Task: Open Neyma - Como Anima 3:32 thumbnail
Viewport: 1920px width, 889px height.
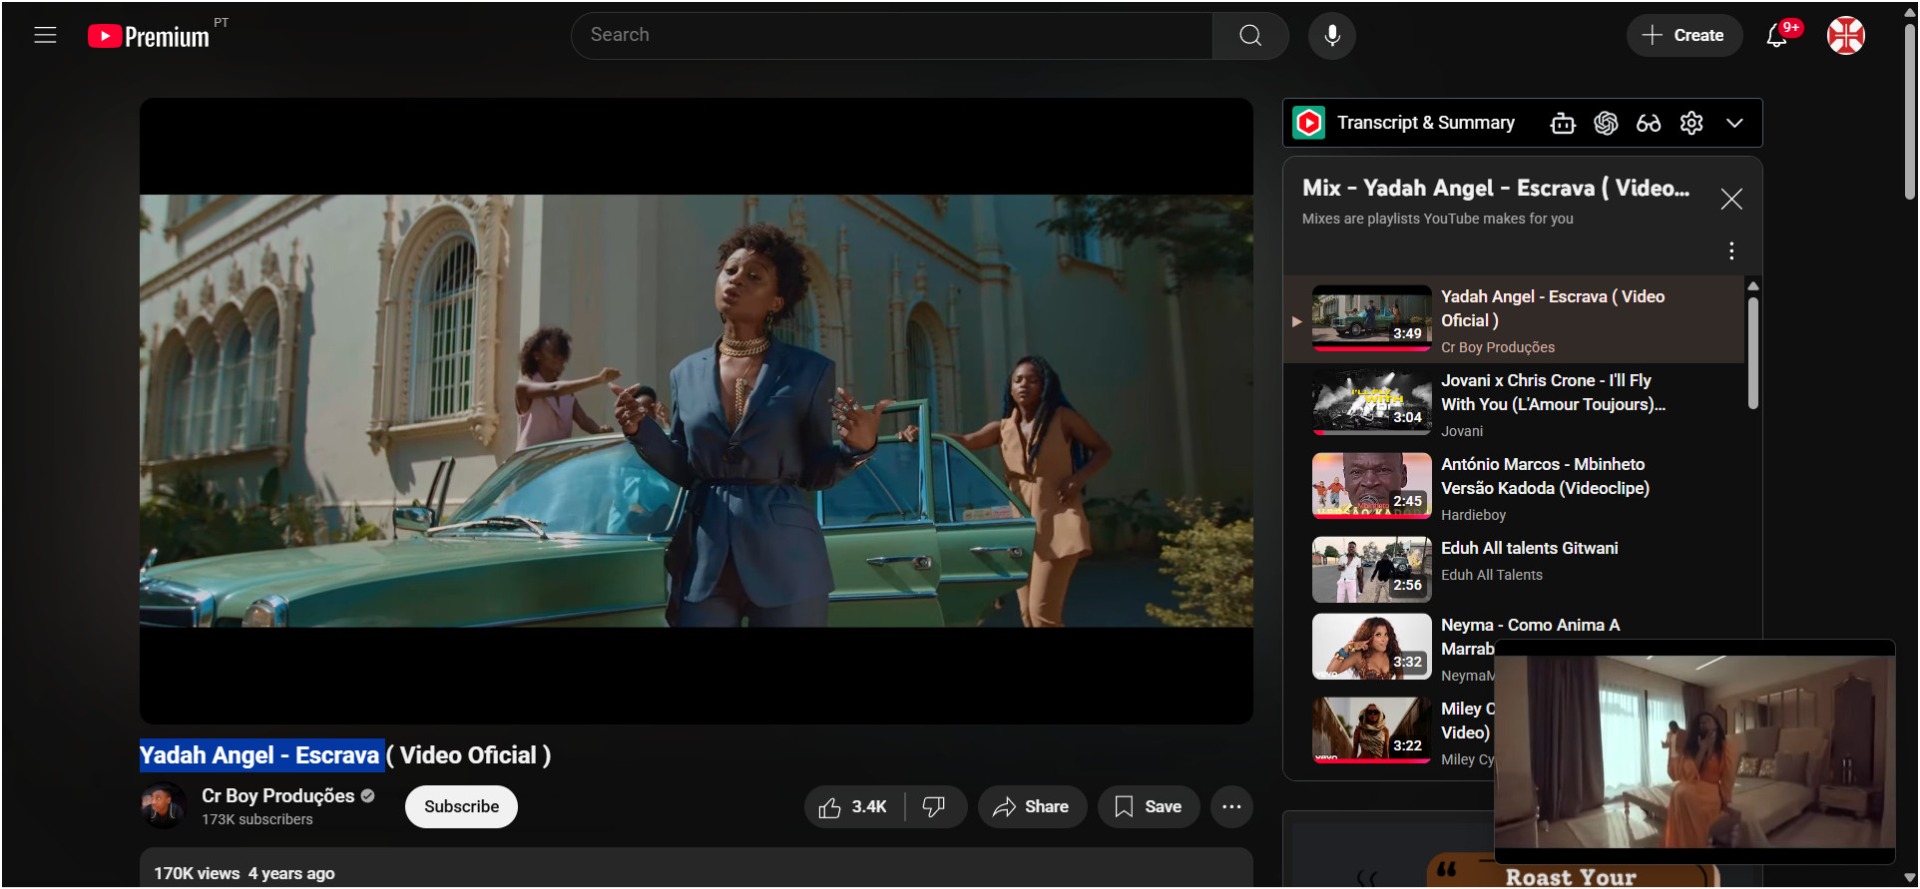Action: 1371,647
